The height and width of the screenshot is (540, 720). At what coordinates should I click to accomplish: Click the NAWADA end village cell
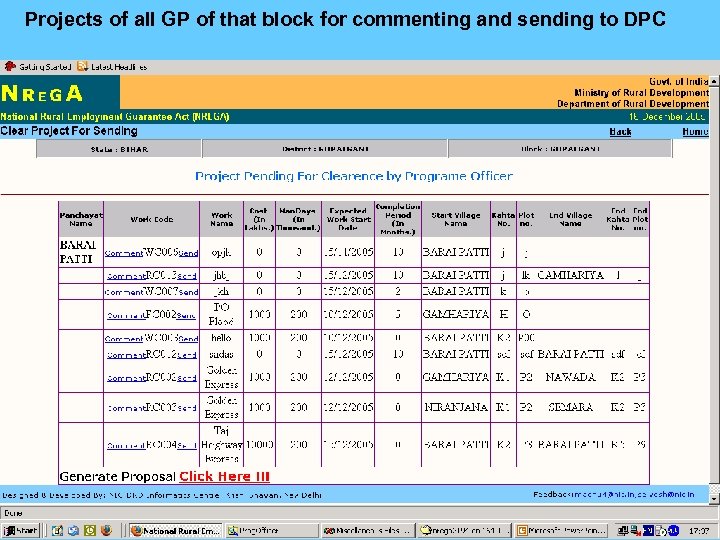click(x=570, y=377)
